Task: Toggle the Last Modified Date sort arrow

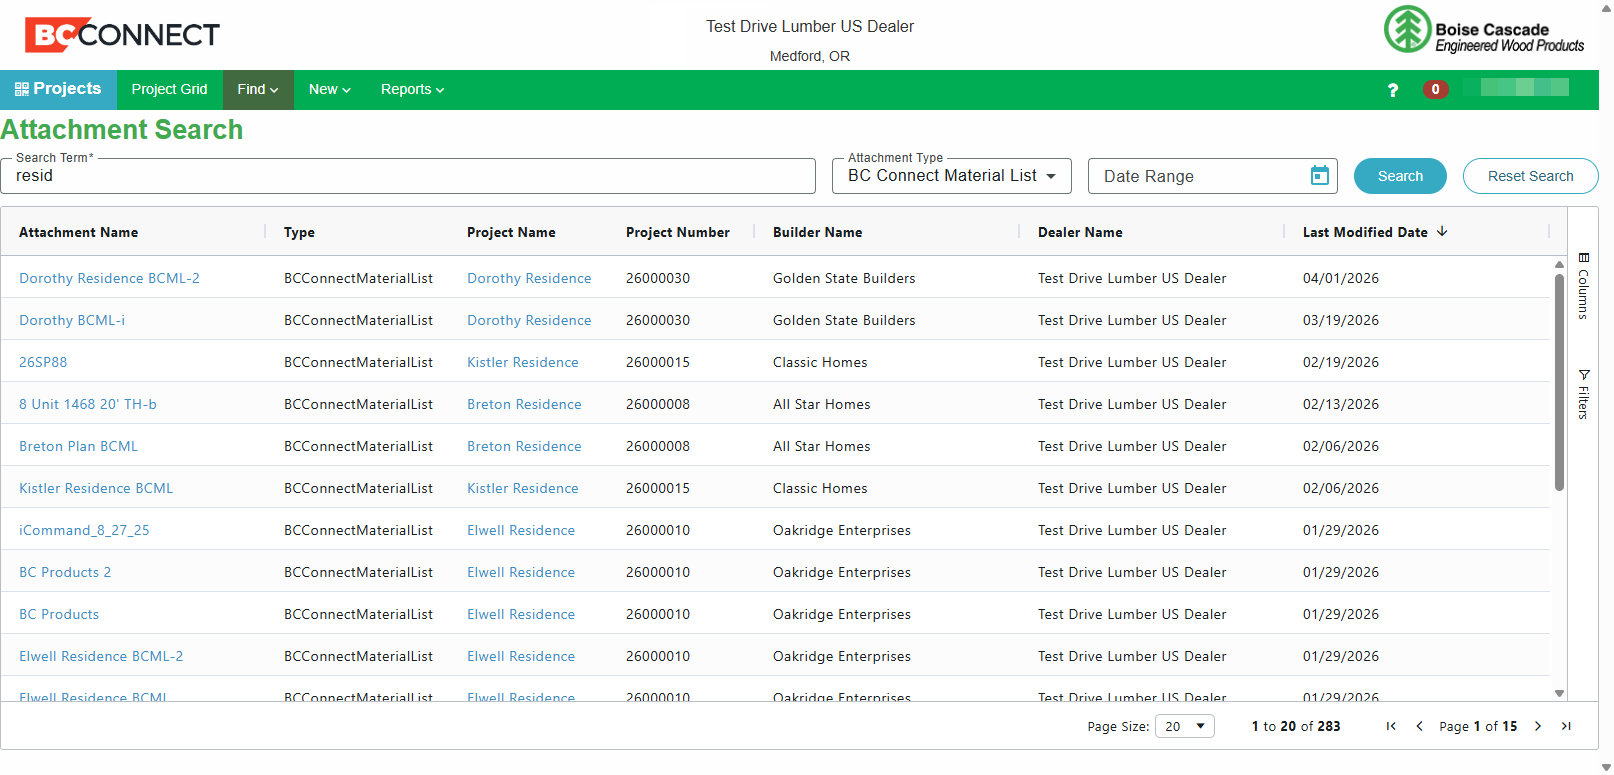Action: (x=1442, y=231)
